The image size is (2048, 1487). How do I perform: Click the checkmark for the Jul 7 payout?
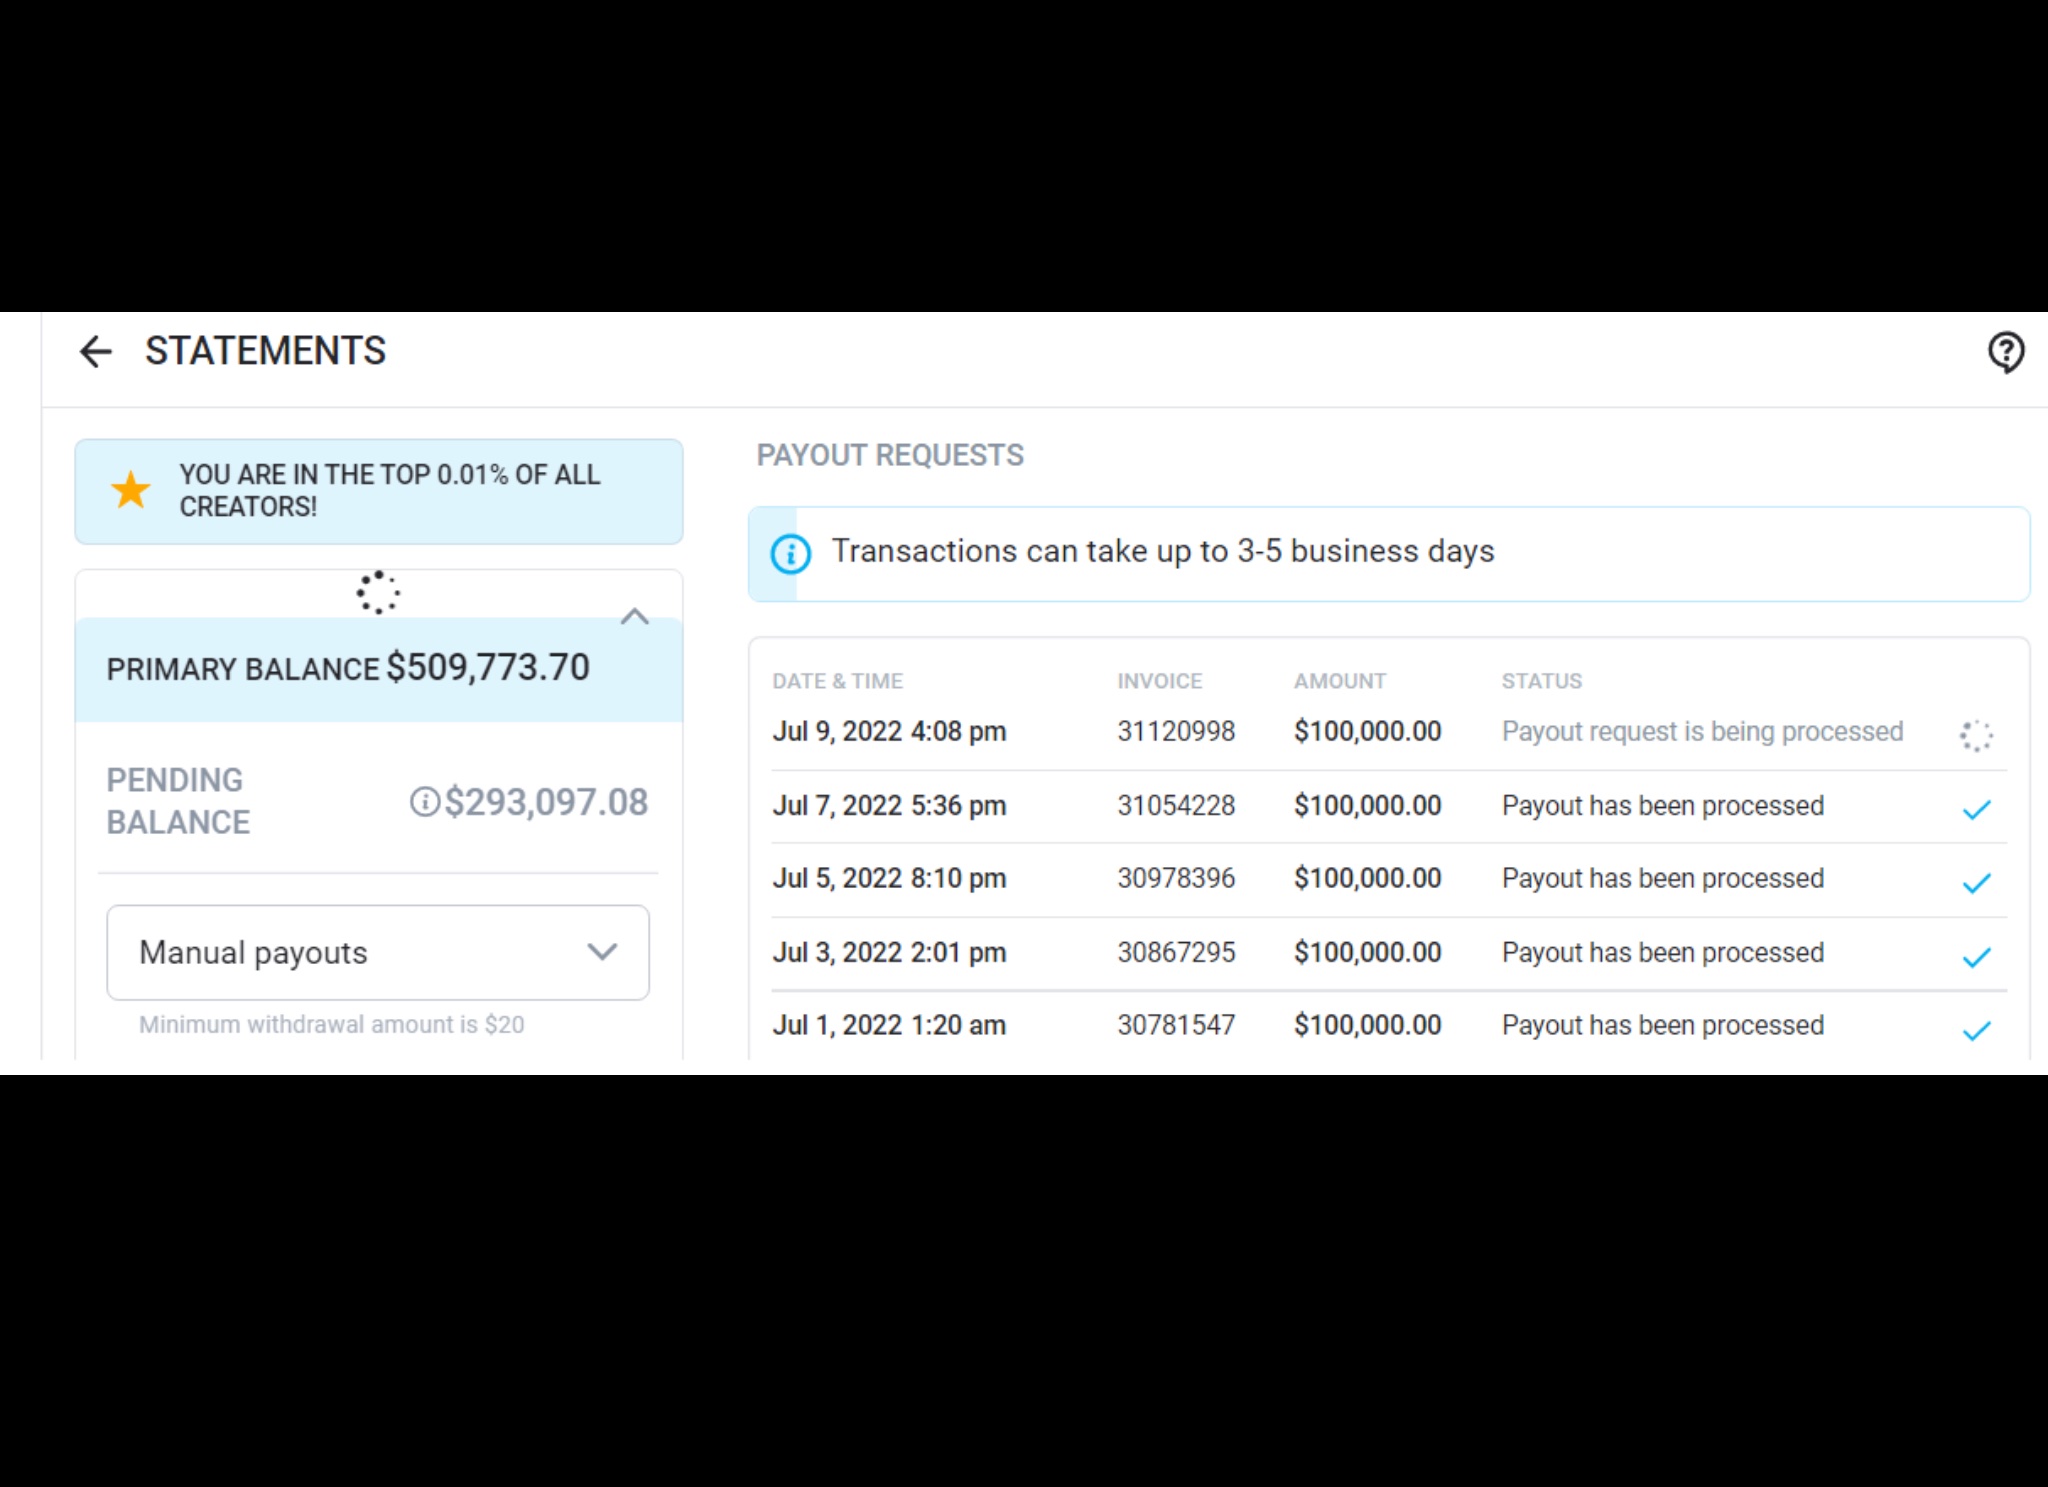pyautogui.click(x=1976, y=810)
